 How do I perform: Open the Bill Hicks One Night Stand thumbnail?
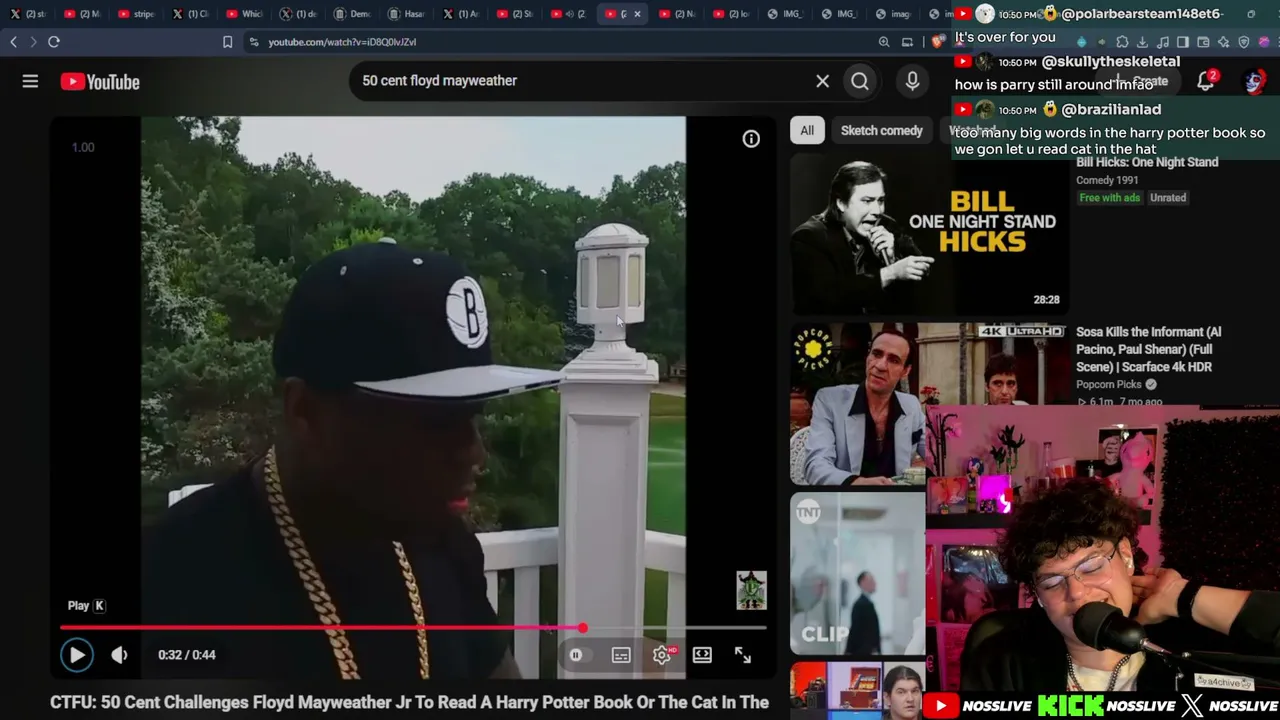930,235
